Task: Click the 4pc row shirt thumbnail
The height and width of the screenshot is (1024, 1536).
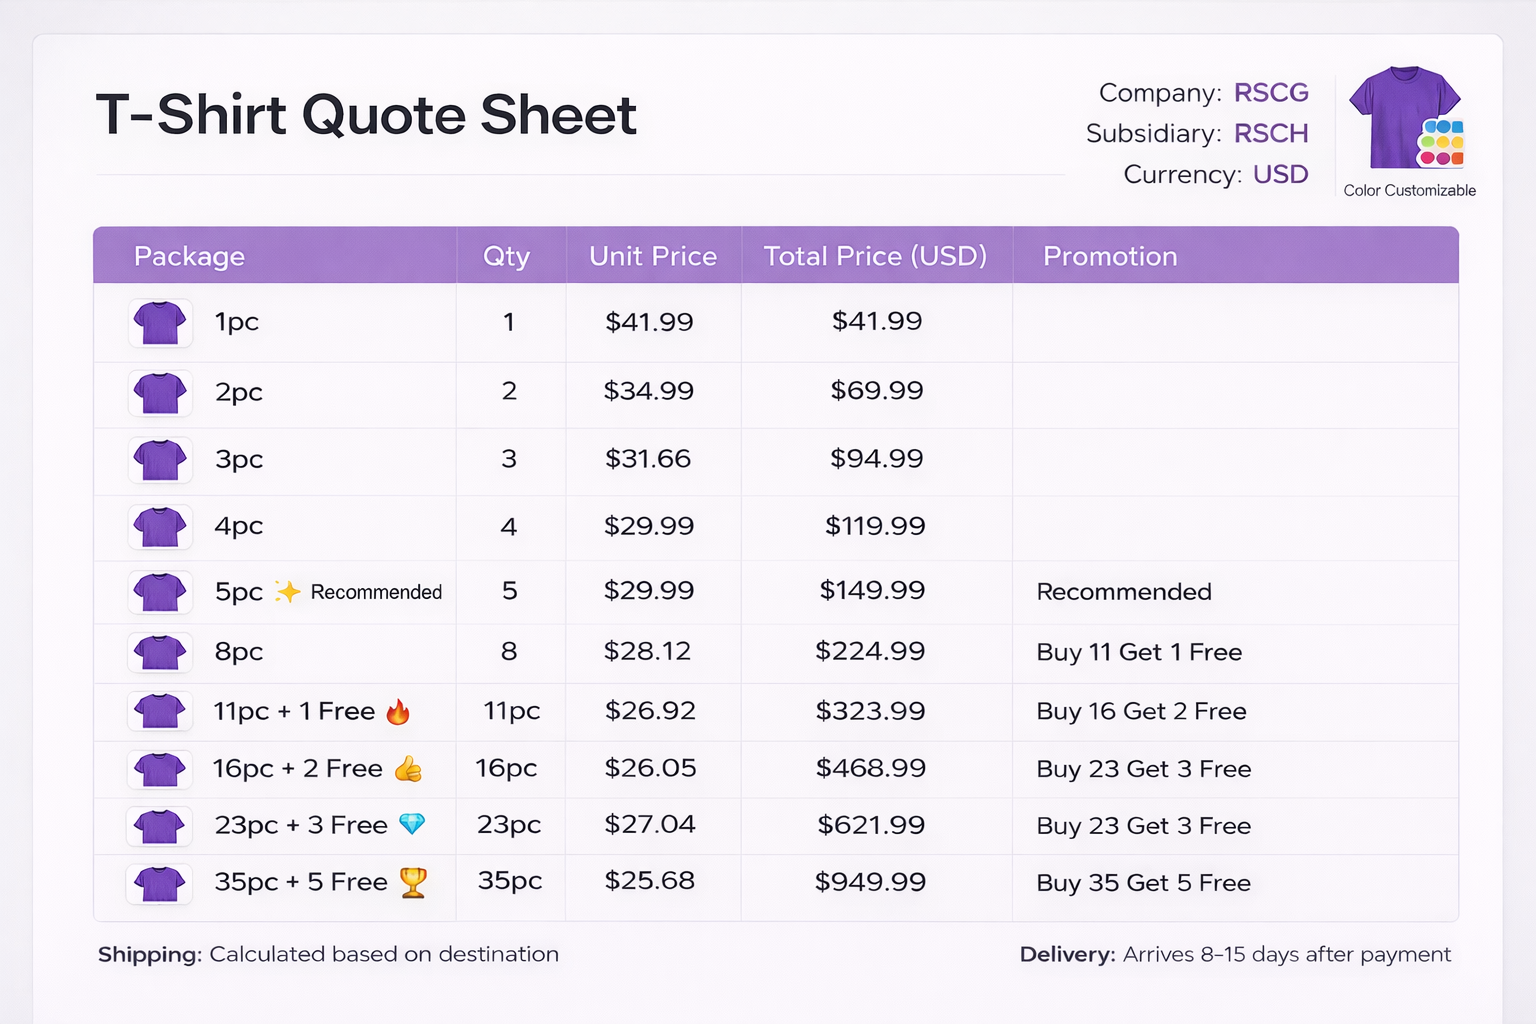Action: coord(160,527)
